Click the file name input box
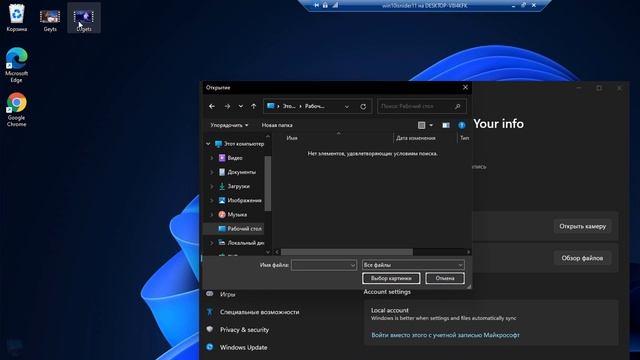 pos(324,265)
